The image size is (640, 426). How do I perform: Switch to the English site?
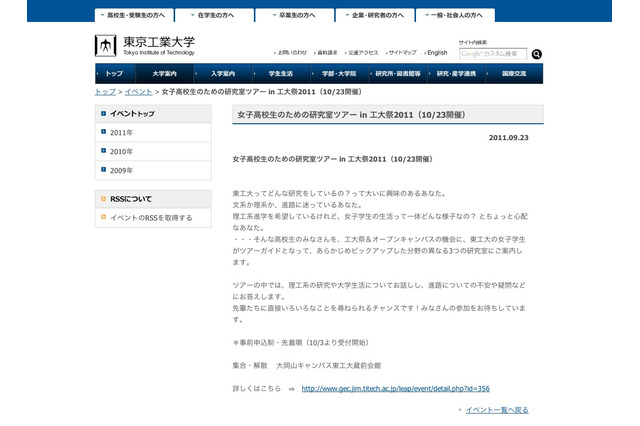[x=437, y=53]
